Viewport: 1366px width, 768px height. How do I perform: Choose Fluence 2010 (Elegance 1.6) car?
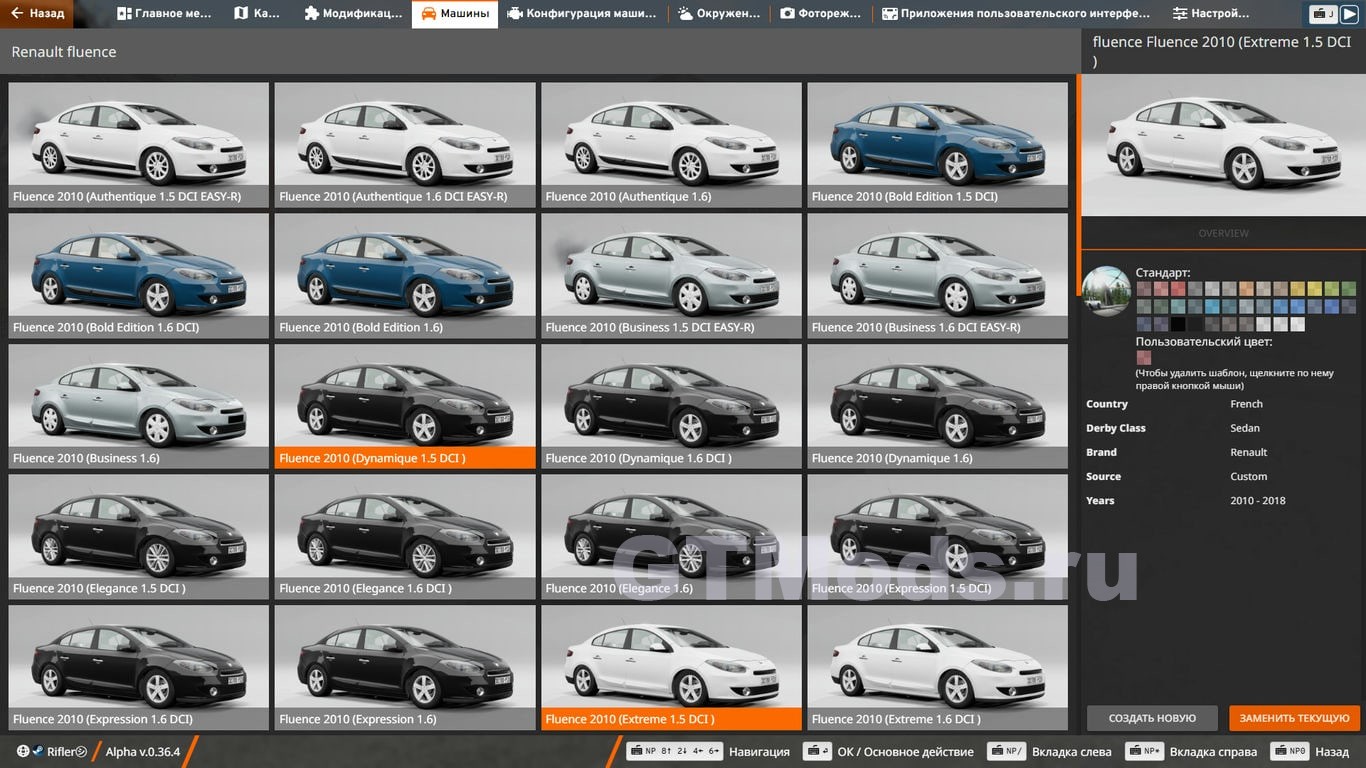(671, 537)
